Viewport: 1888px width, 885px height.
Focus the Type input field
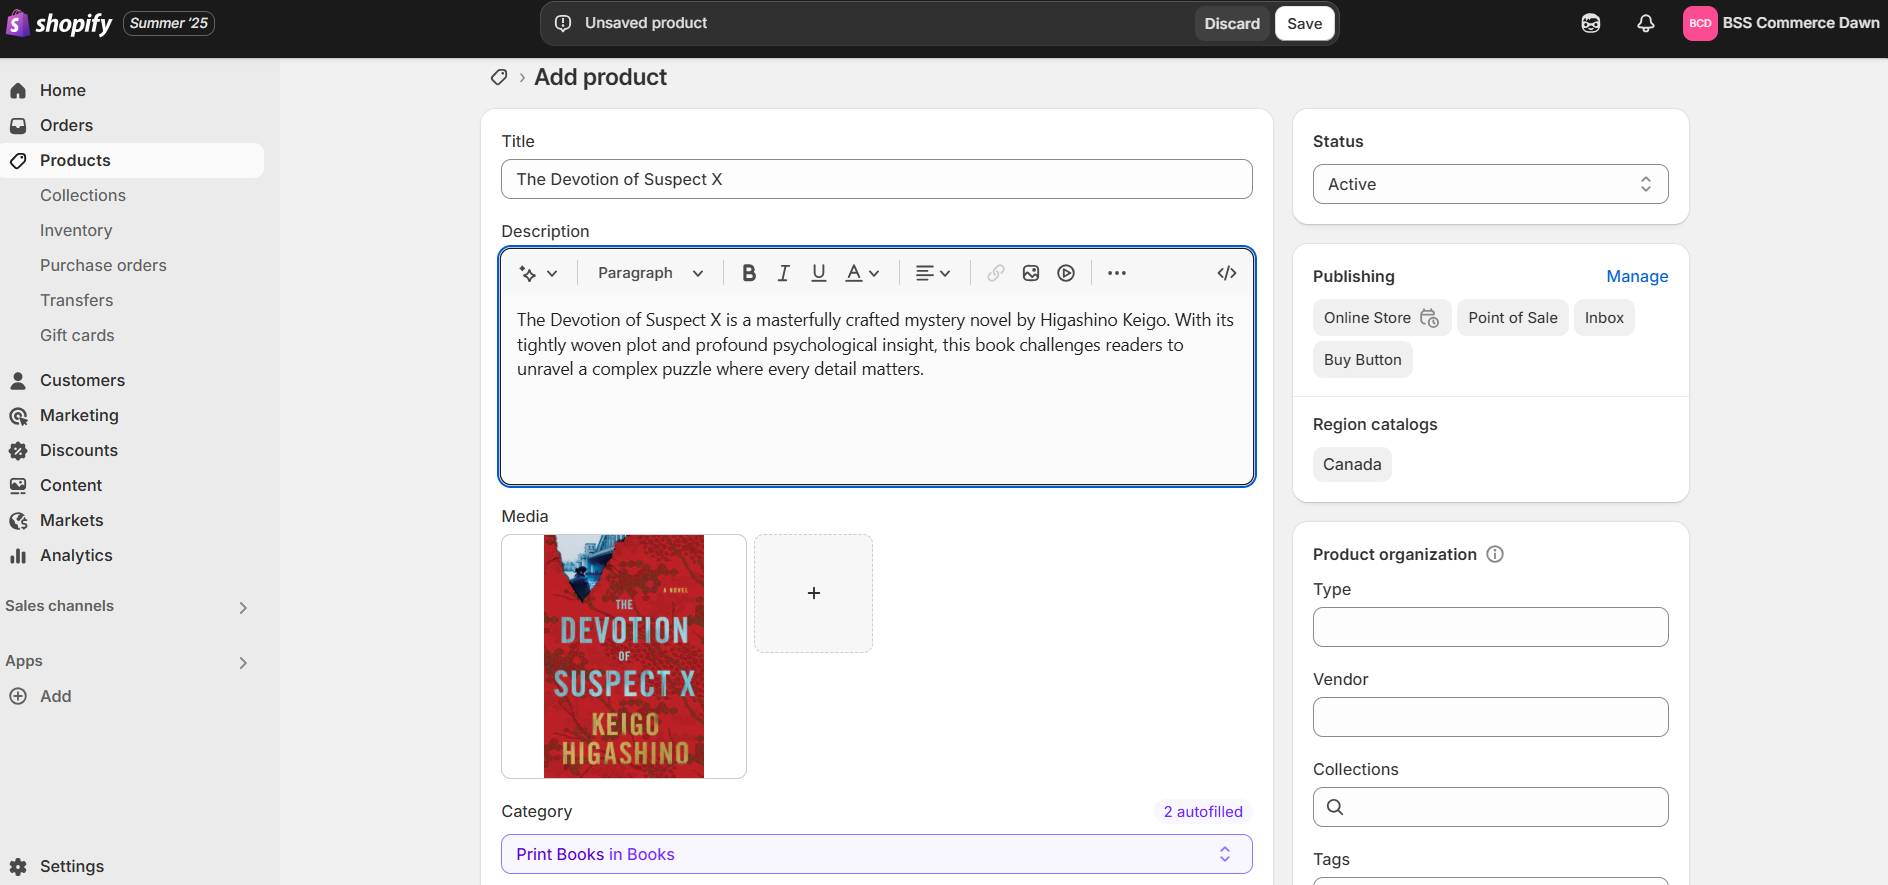[1490, 627]
